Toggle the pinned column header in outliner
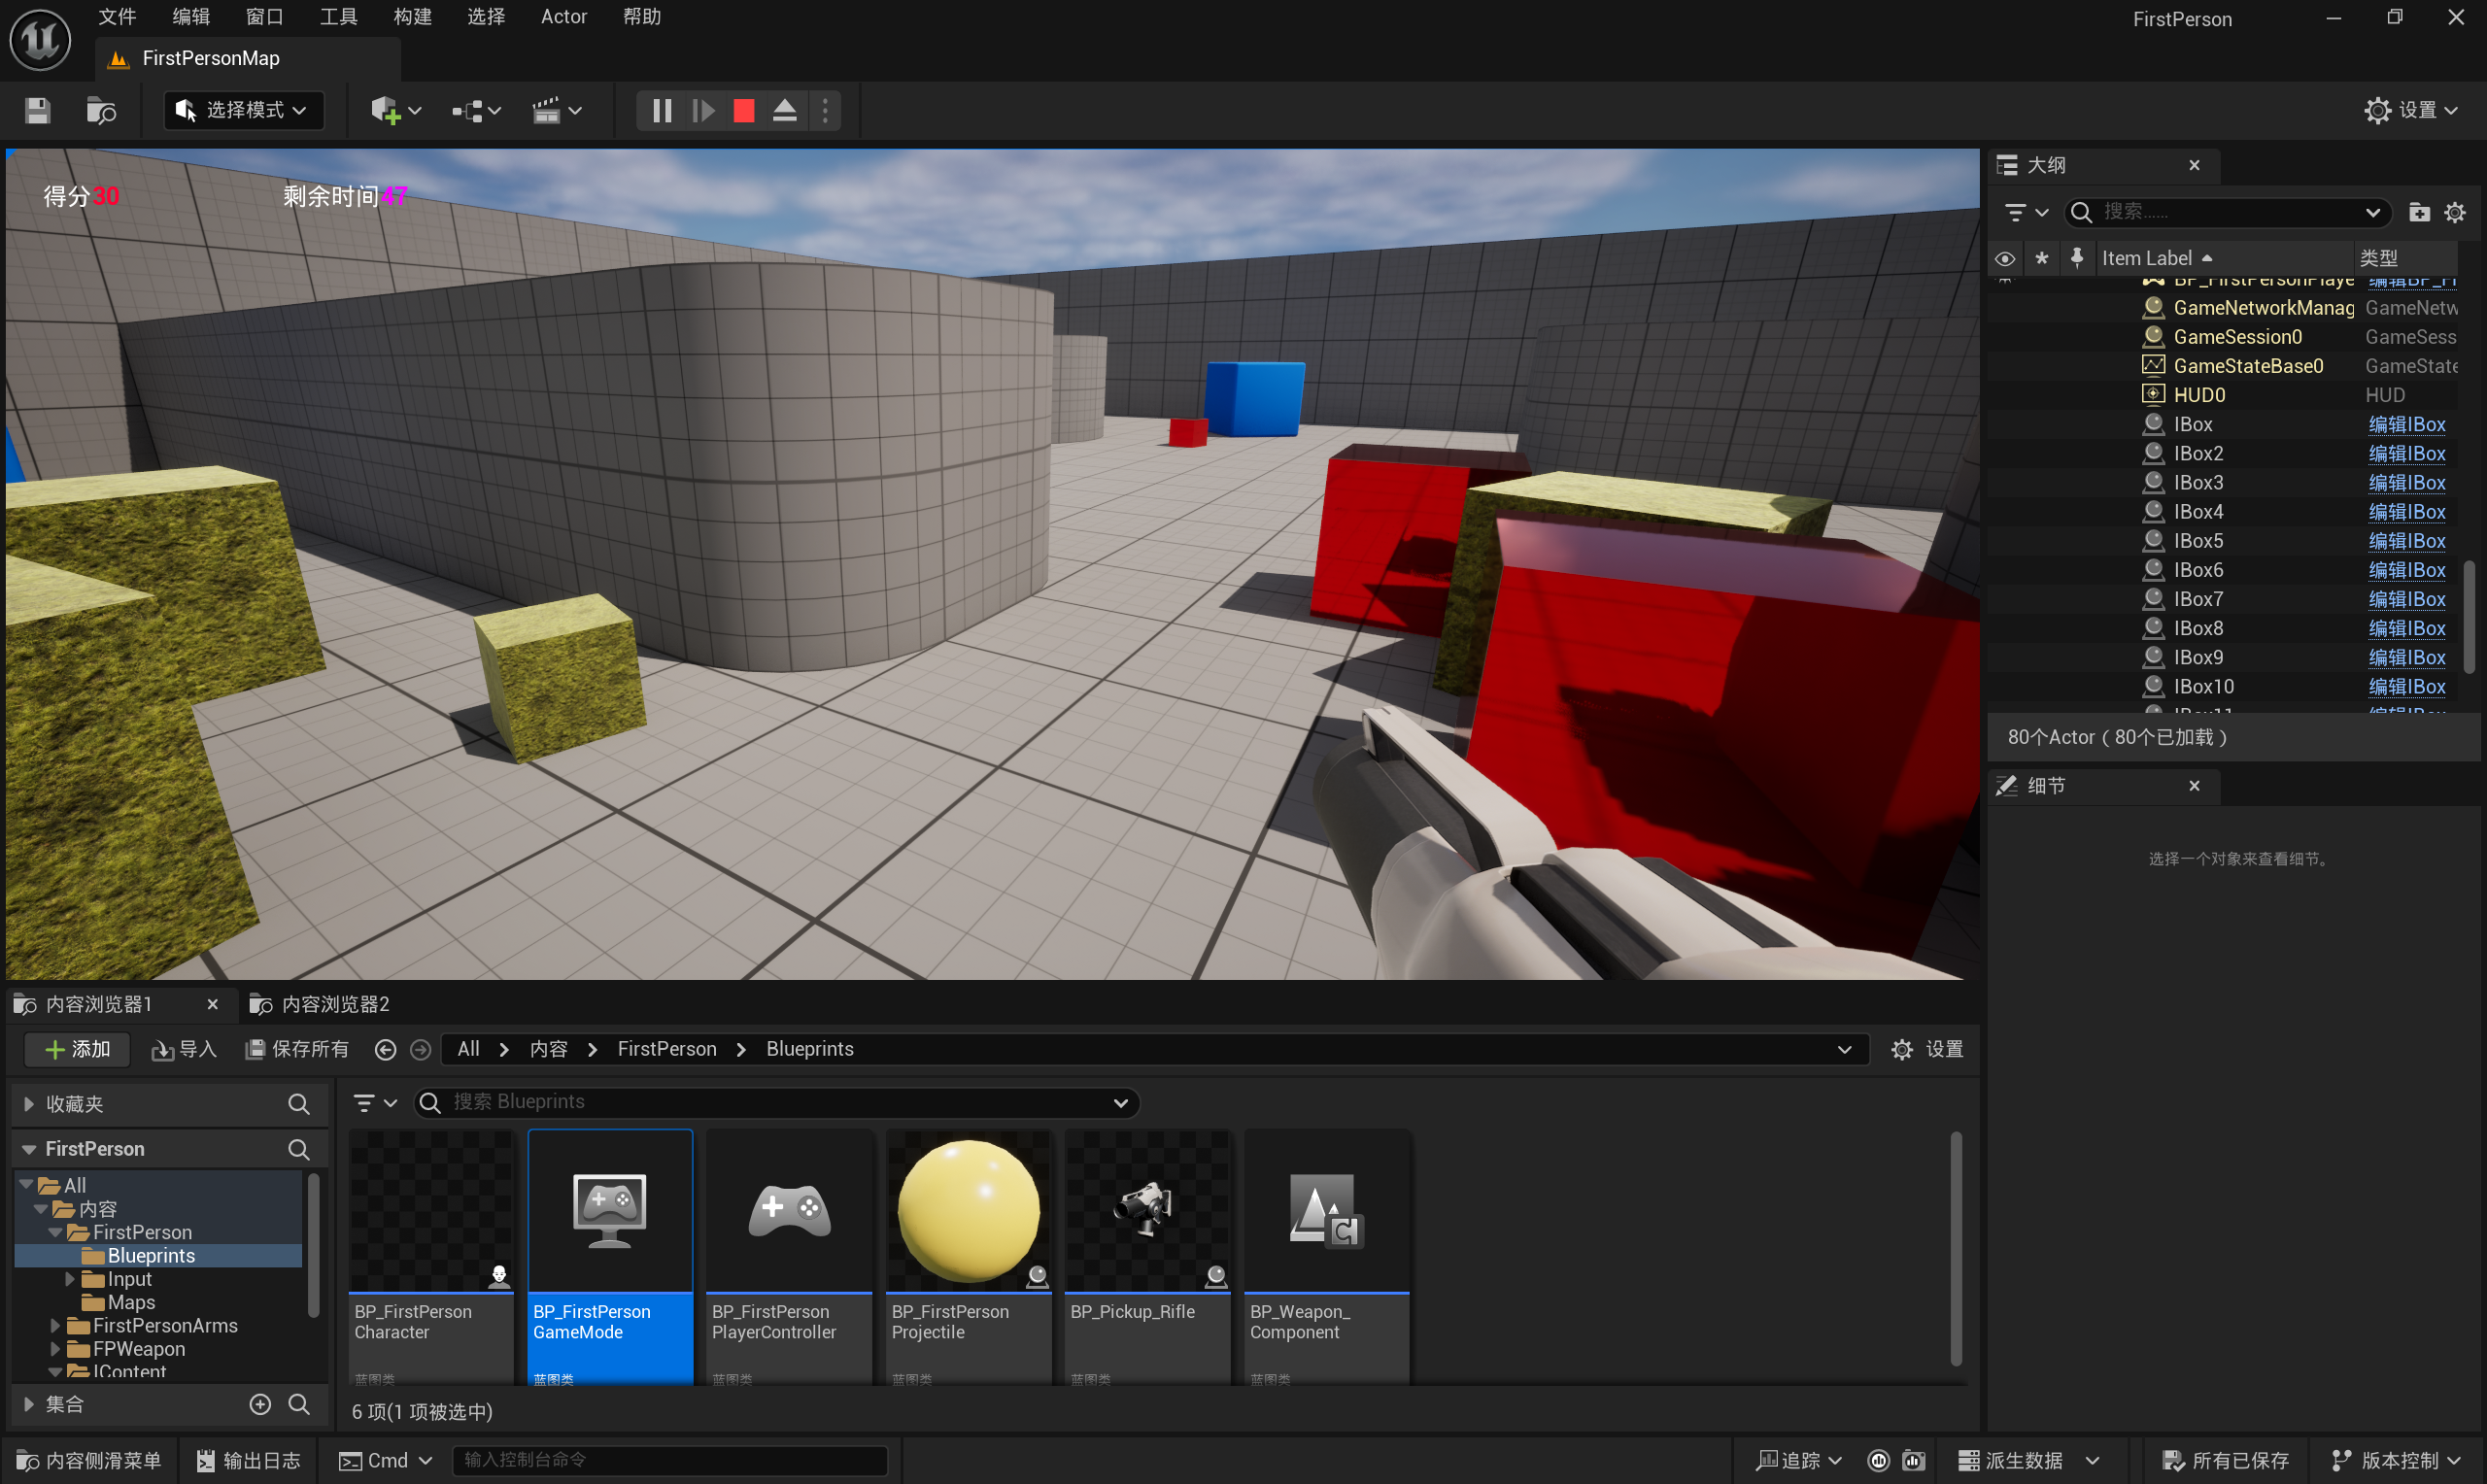The height and width of the screenshot is (1484, 2487). coord(2077,259)
